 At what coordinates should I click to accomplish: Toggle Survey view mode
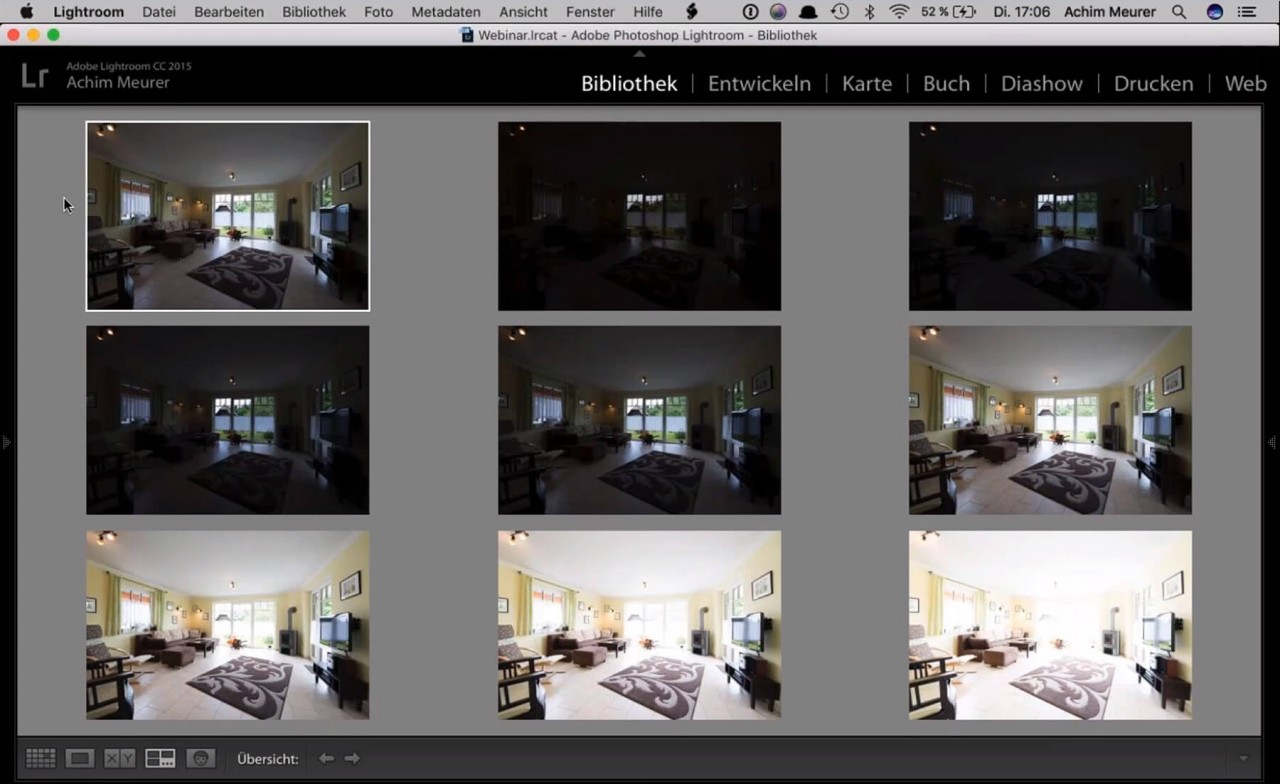tap(160, 758)
